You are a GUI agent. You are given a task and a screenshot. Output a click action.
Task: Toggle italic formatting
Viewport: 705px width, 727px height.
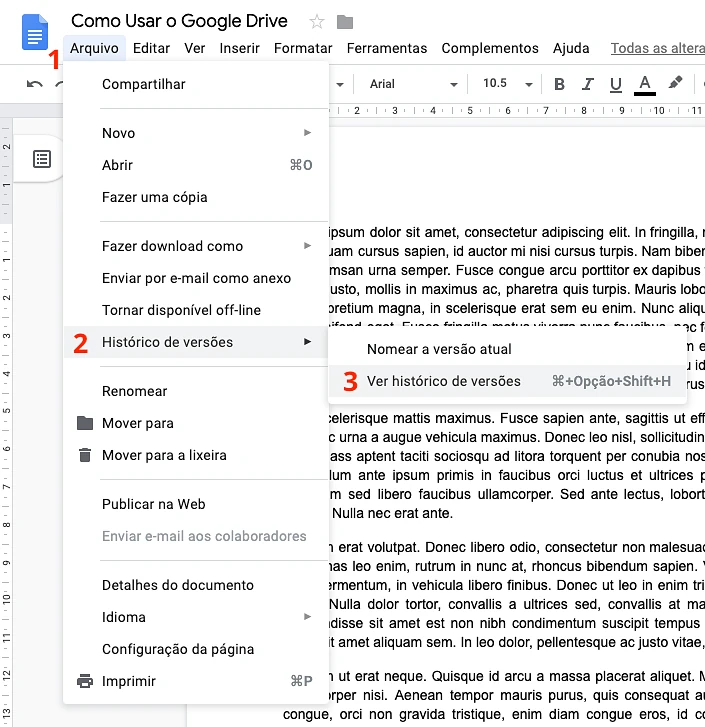pyautogui.click(x=587, y=84)
